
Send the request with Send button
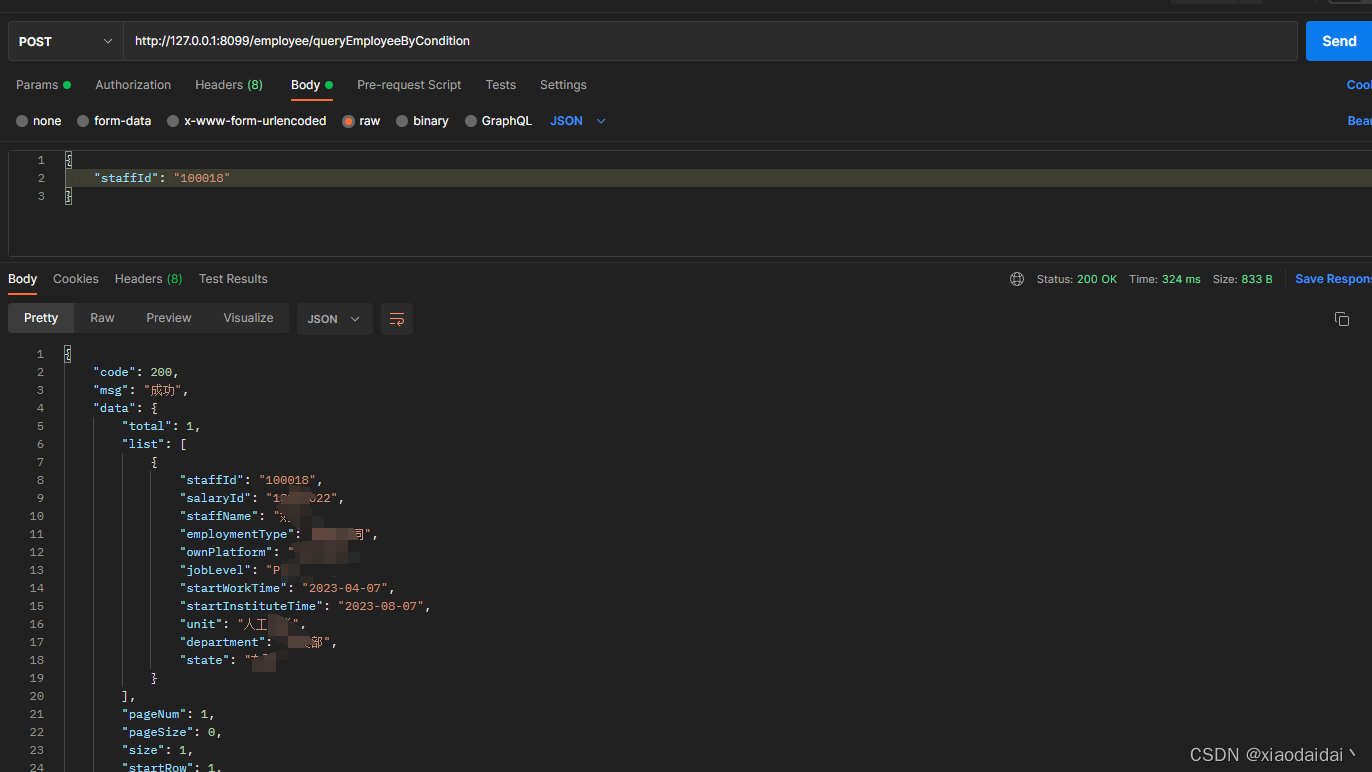point(1339,41)
